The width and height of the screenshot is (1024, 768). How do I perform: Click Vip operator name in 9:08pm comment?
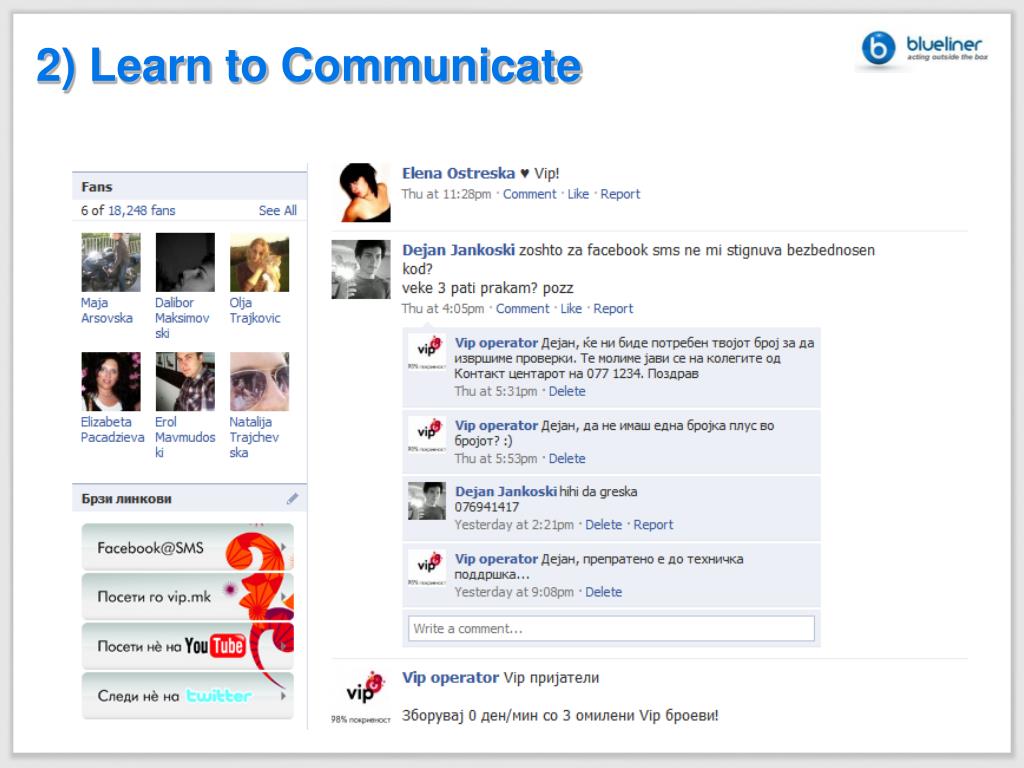496,559
